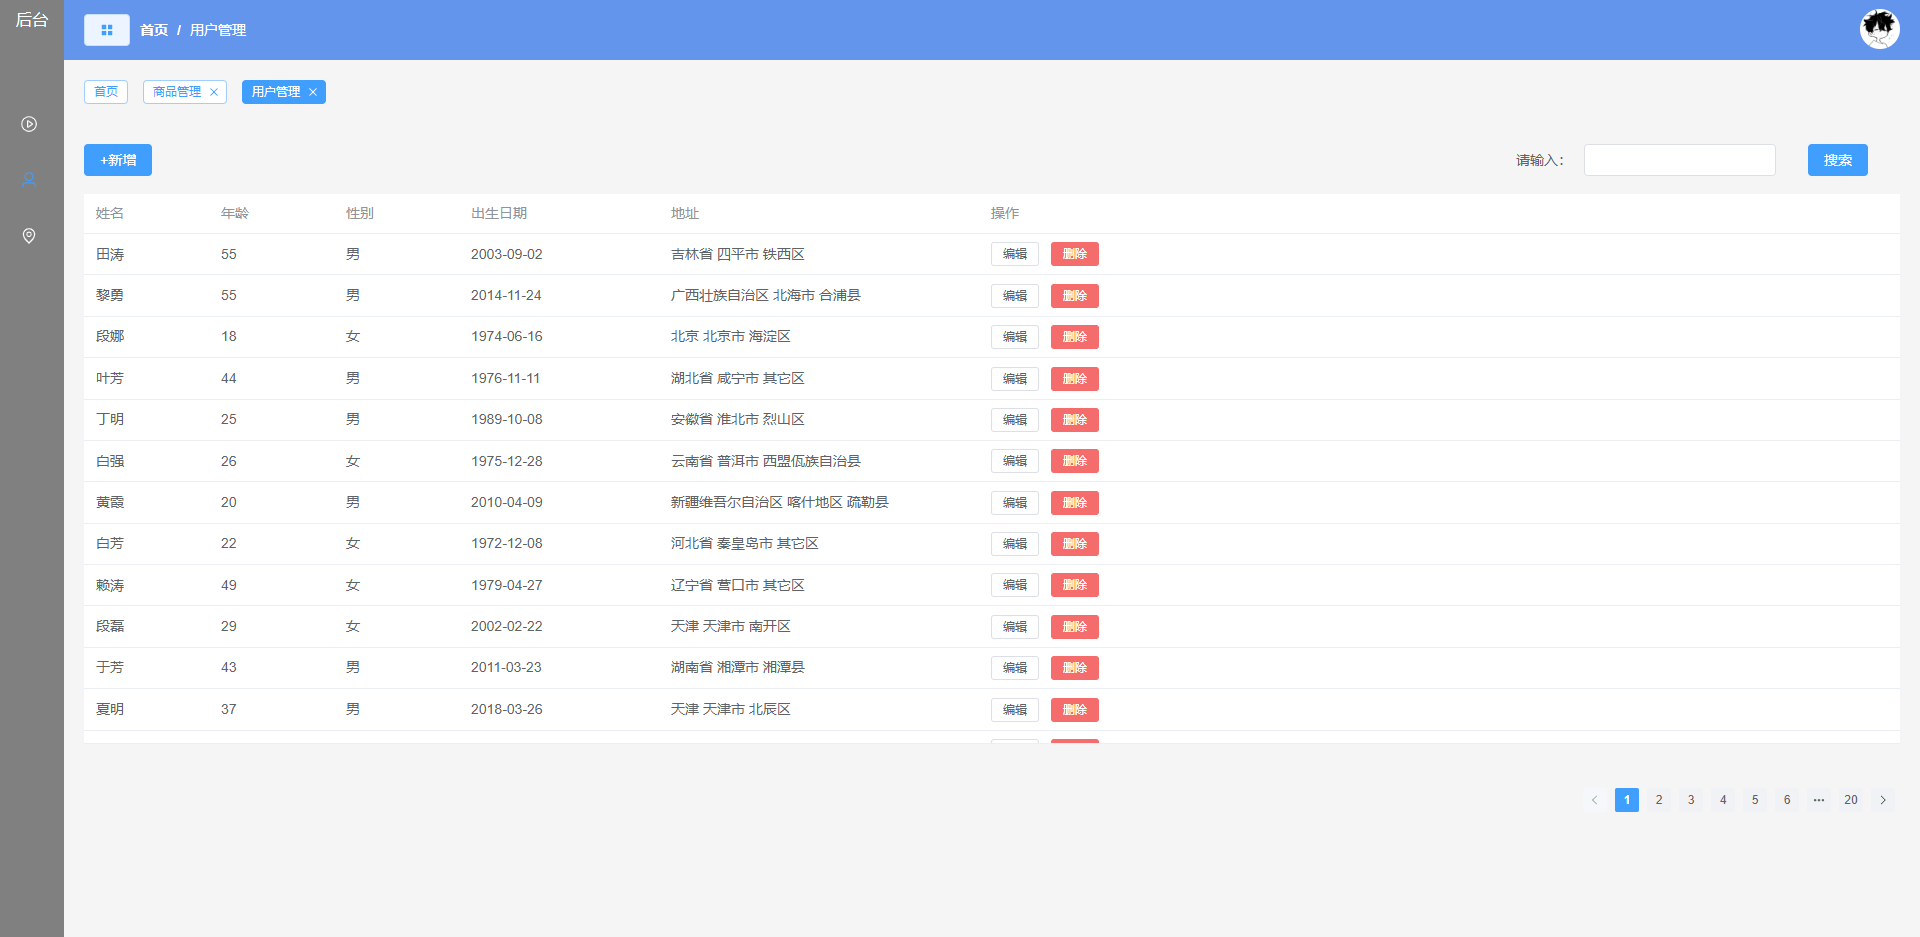
Task: Delete the row for 赖涛
Action: 1075,585
